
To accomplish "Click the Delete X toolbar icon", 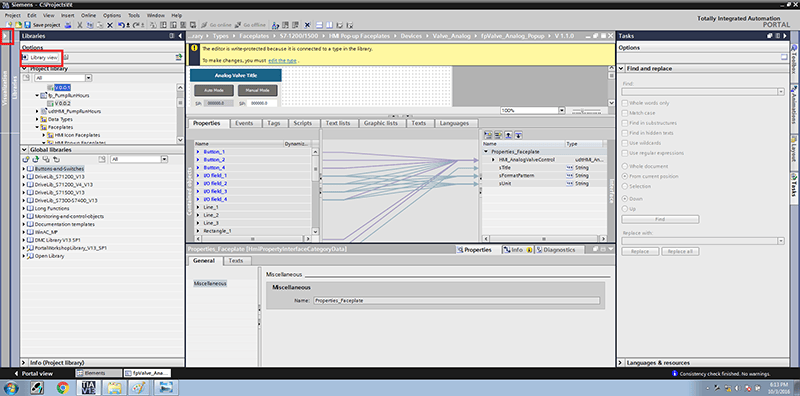I will (x=109, y=24).
